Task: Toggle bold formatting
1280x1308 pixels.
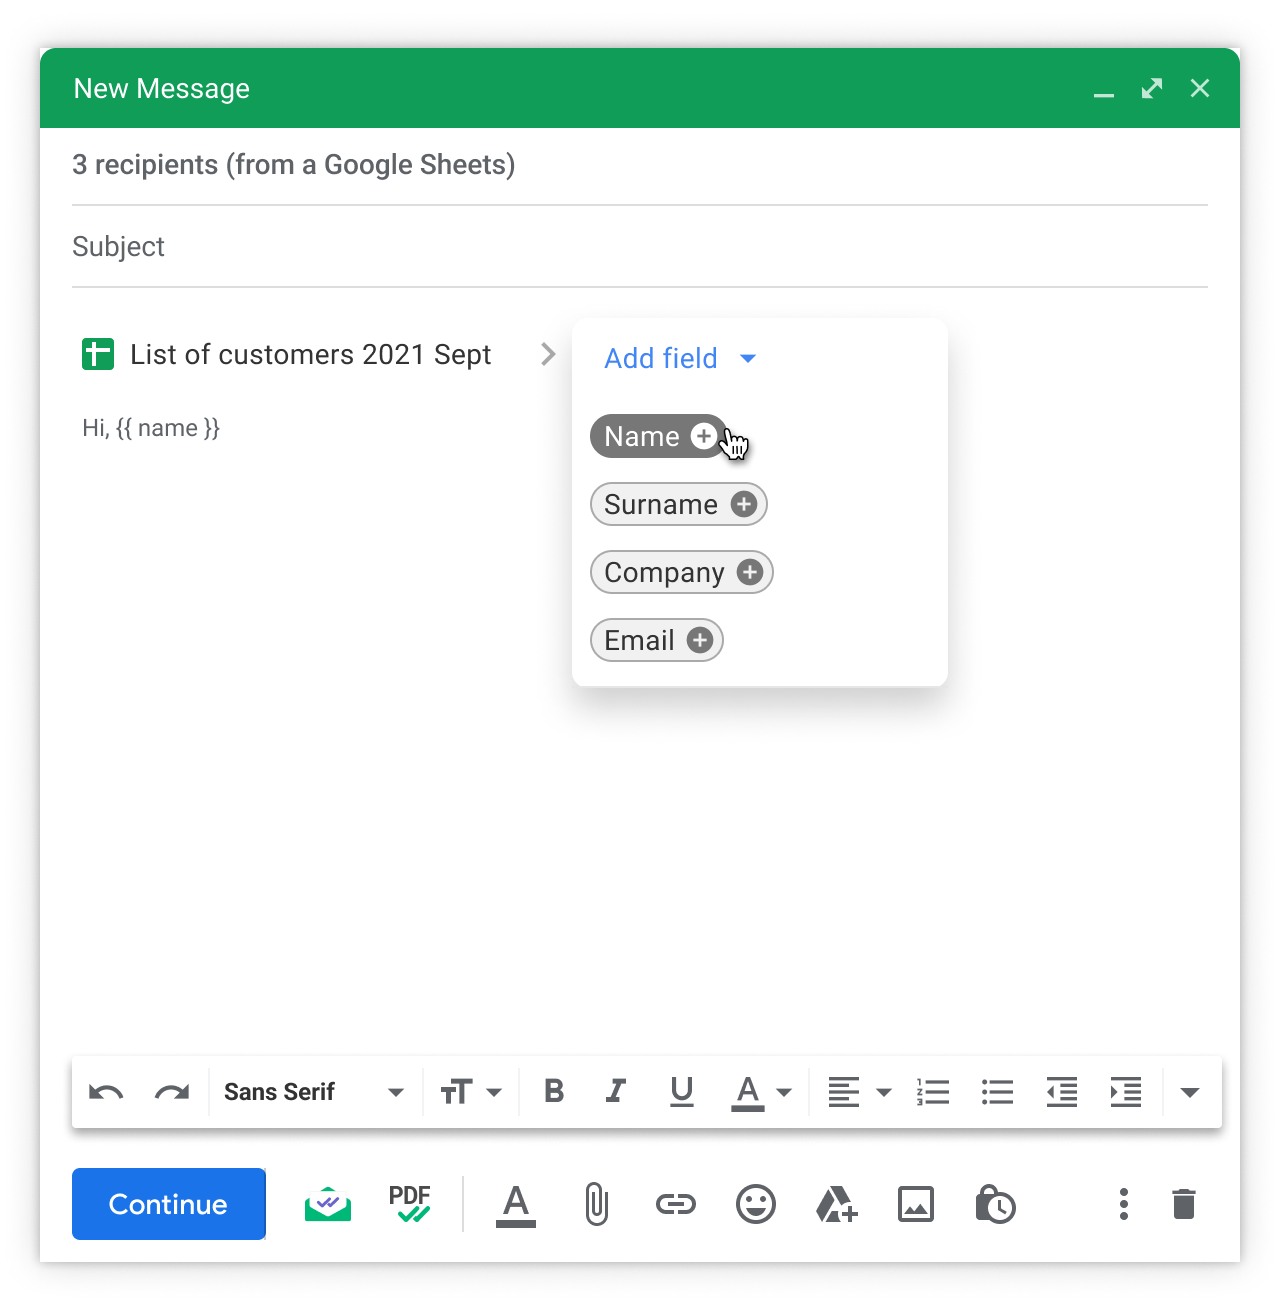Action: [x=554, y=1091]
